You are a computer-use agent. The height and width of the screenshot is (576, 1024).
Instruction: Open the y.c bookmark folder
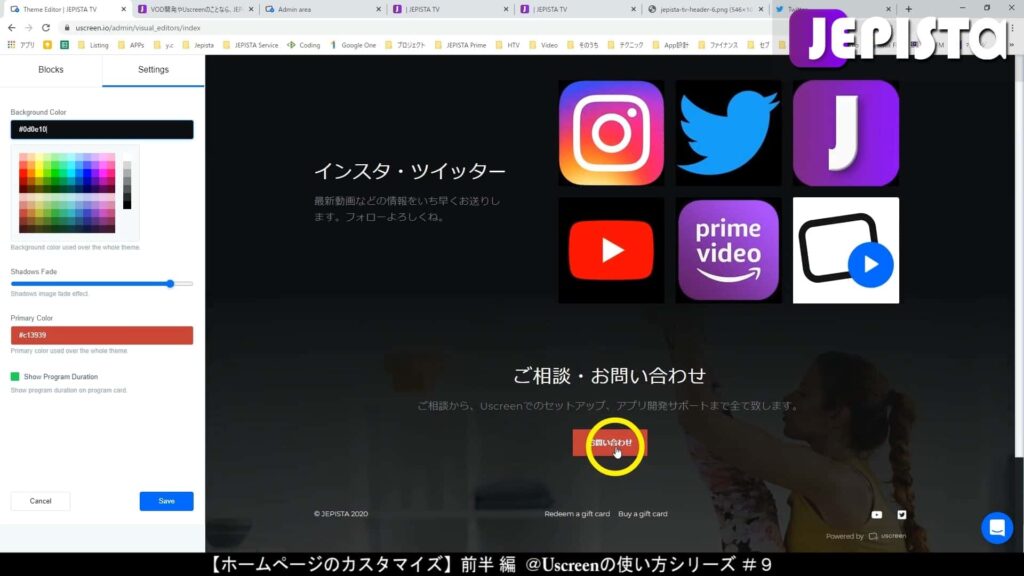(x=164, y=45)
